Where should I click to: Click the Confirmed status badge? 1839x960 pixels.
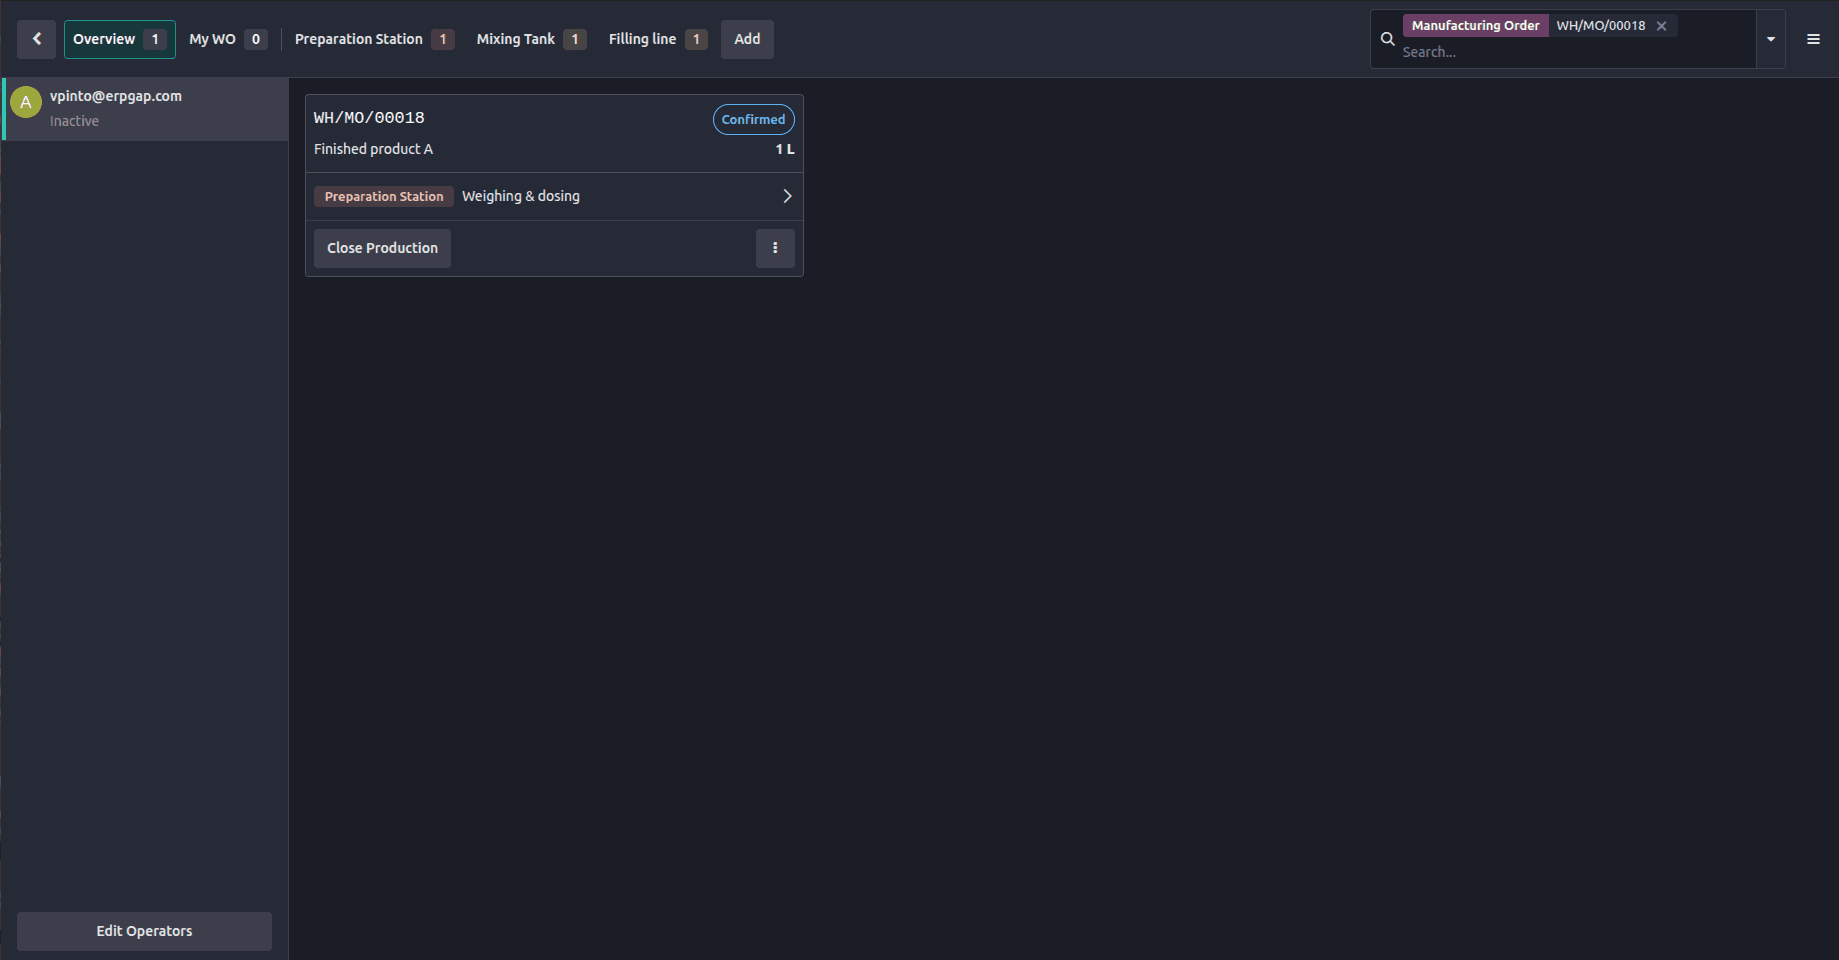754,119
